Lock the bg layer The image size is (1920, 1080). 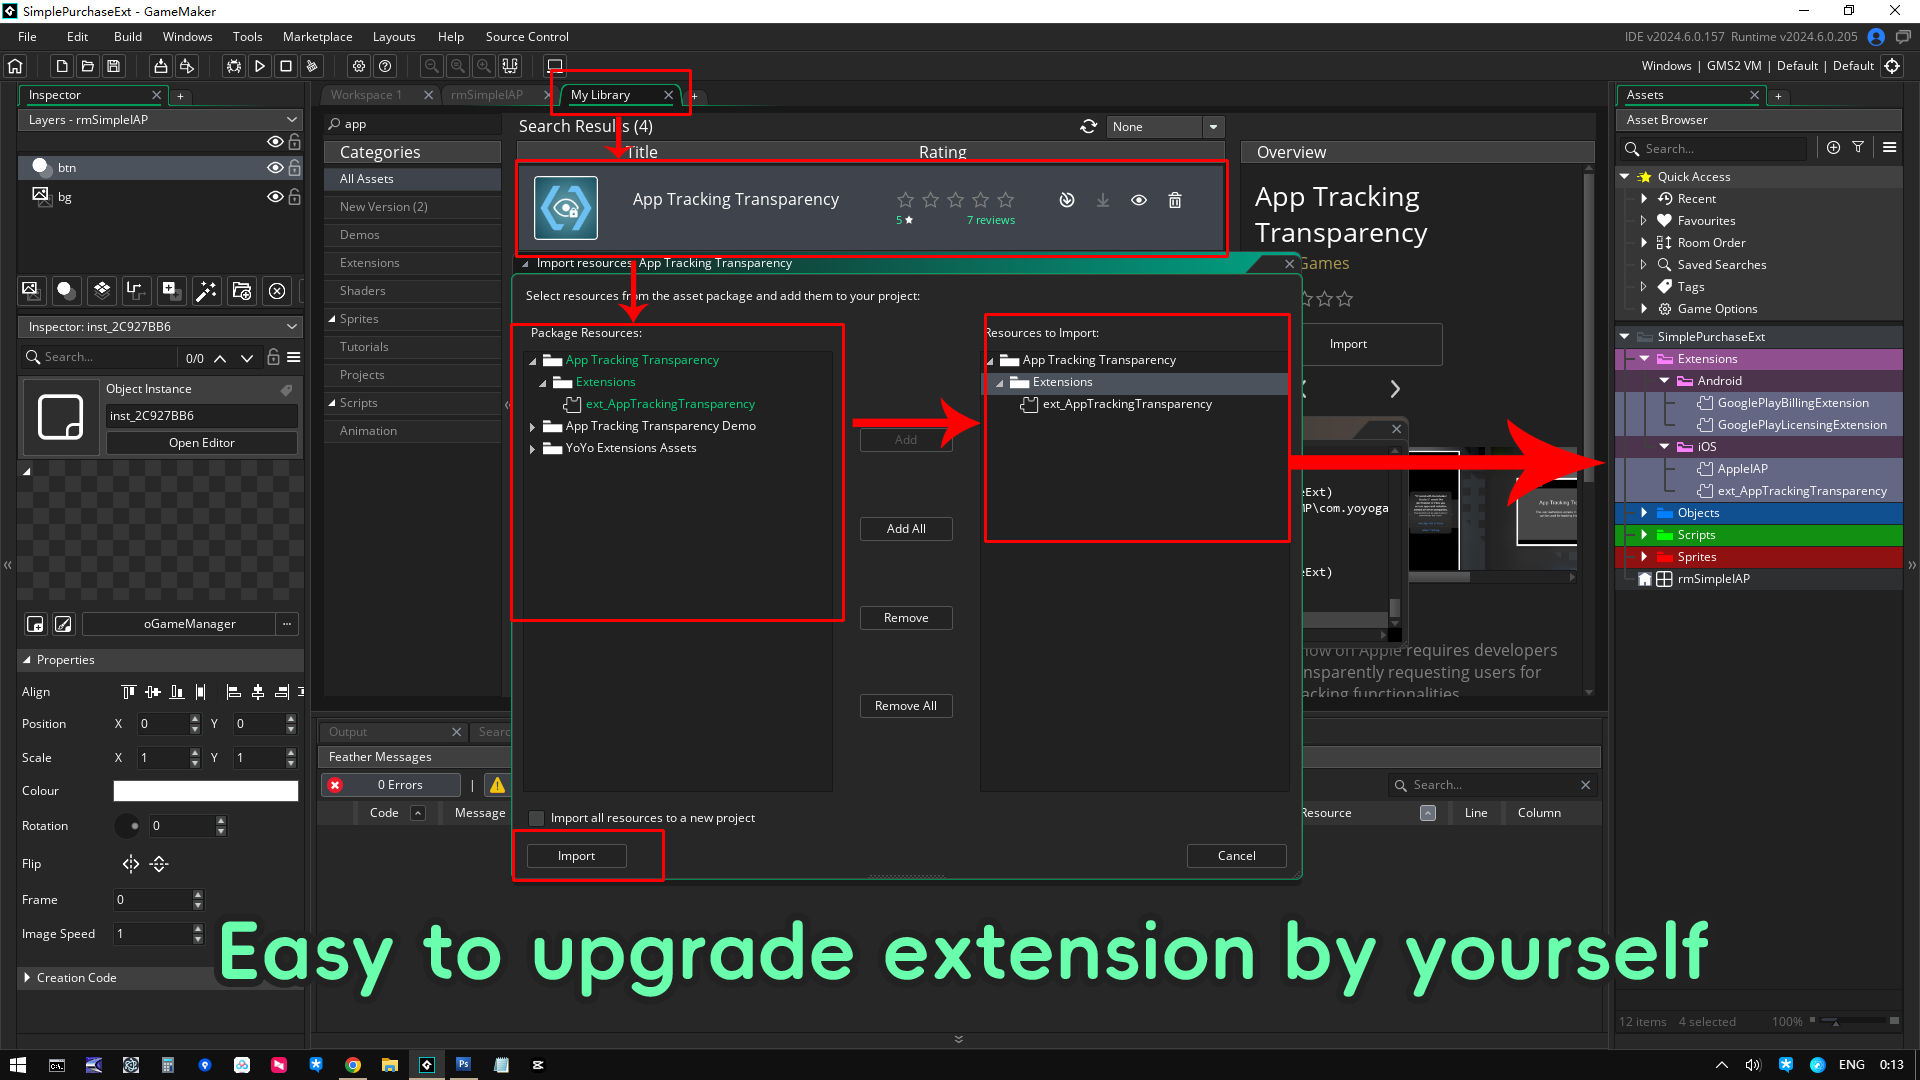295,197
